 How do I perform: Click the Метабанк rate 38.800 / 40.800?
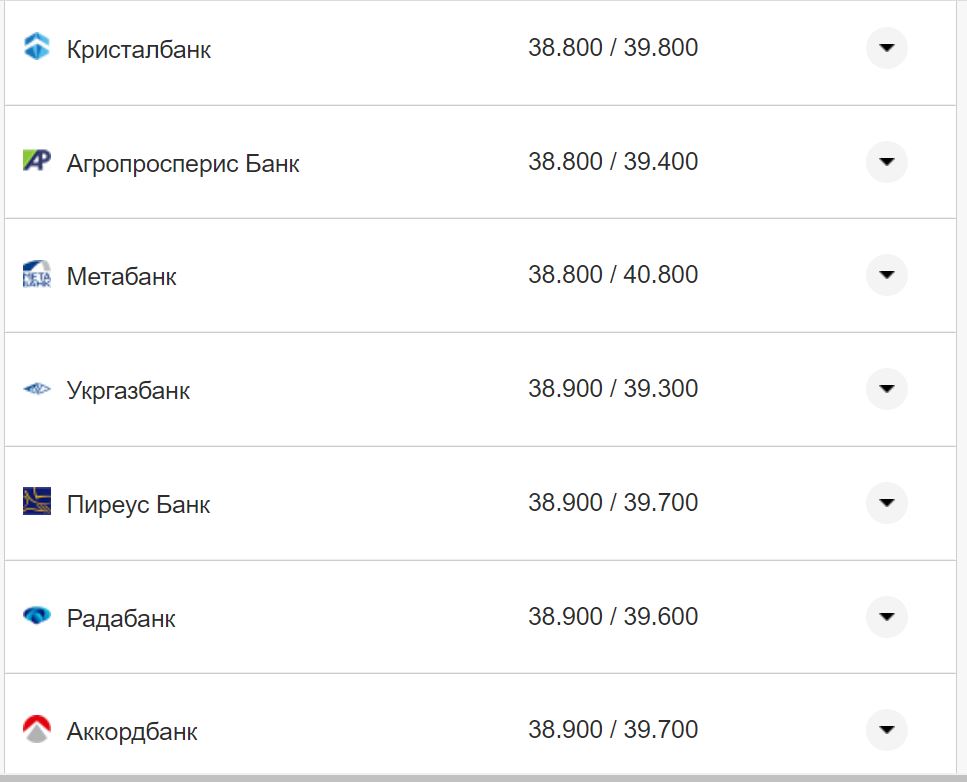[613, 275]
